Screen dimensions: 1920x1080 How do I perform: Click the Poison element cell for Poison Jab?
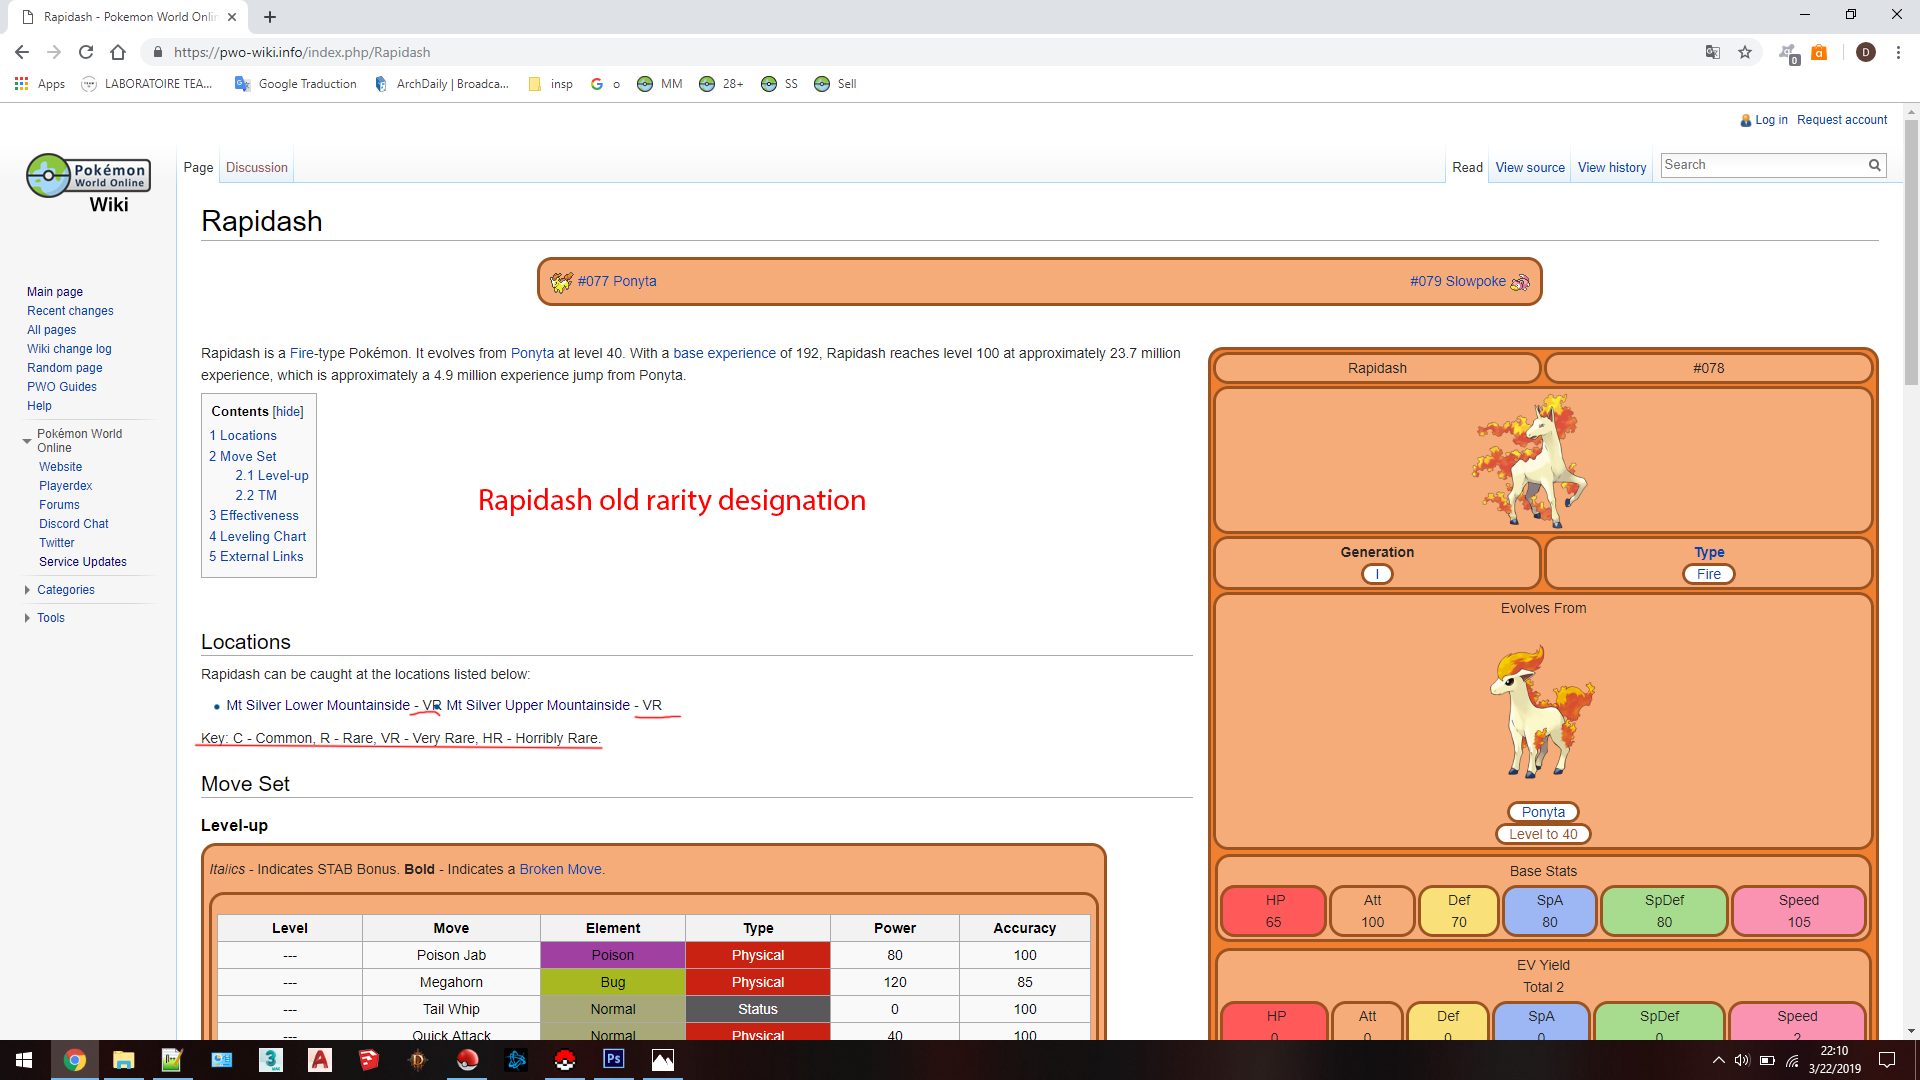613,955
